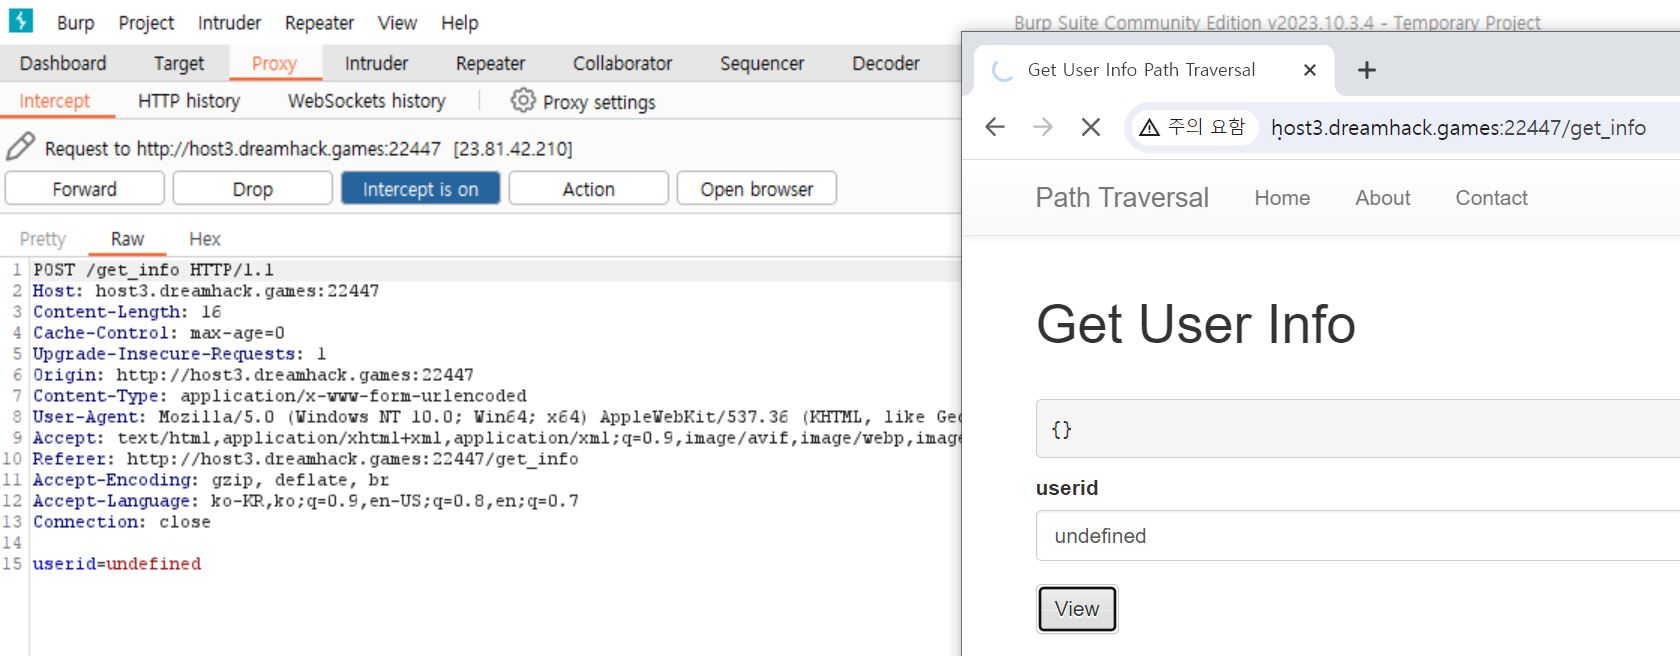Switch to Pretty view of request
This screenshot has width=1680, height=656.
[x=42, y=239]
